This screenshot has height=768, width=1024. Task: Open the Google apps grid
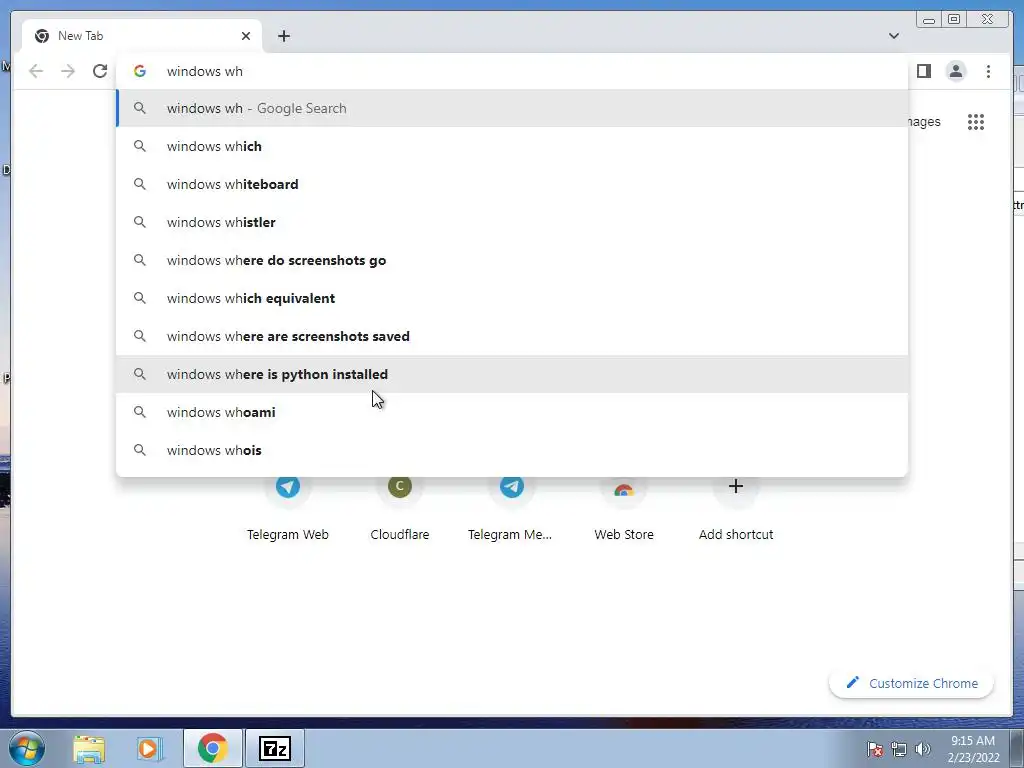click(976, 122)
